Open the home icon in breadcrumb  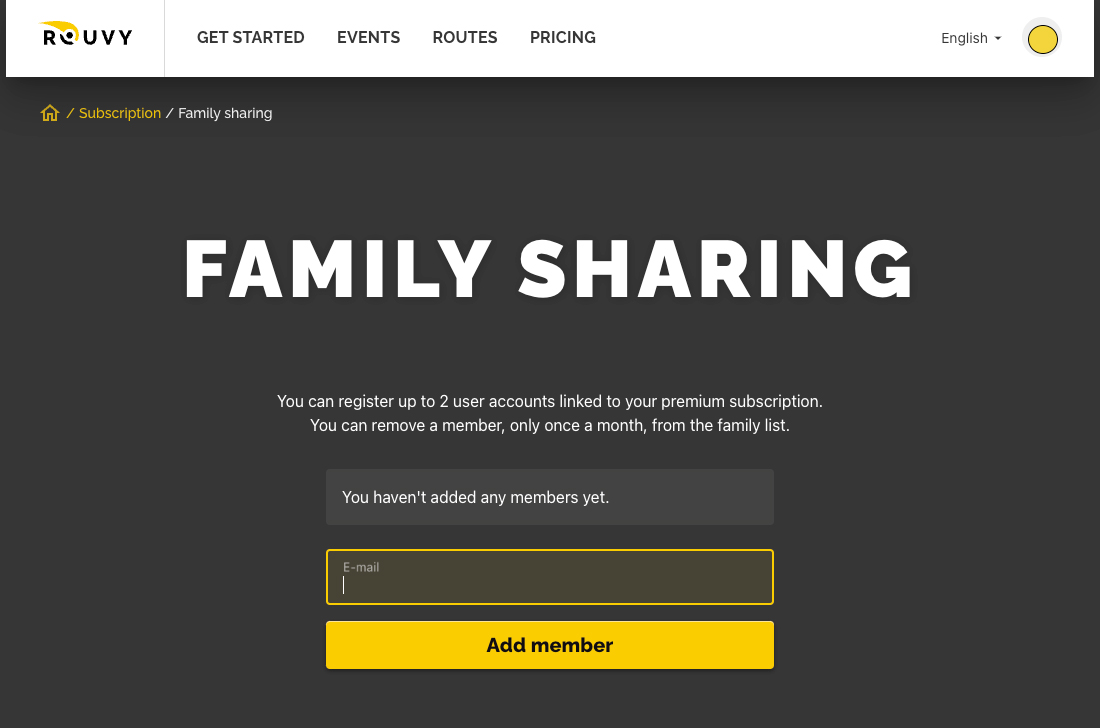click(50, 113)
